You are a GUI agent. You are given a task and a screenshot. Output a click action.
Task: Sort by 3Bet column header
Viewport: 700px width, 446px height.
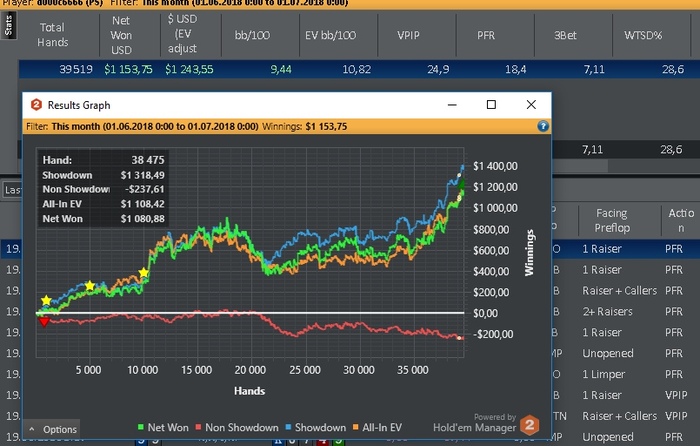click(x=565, y=35)
